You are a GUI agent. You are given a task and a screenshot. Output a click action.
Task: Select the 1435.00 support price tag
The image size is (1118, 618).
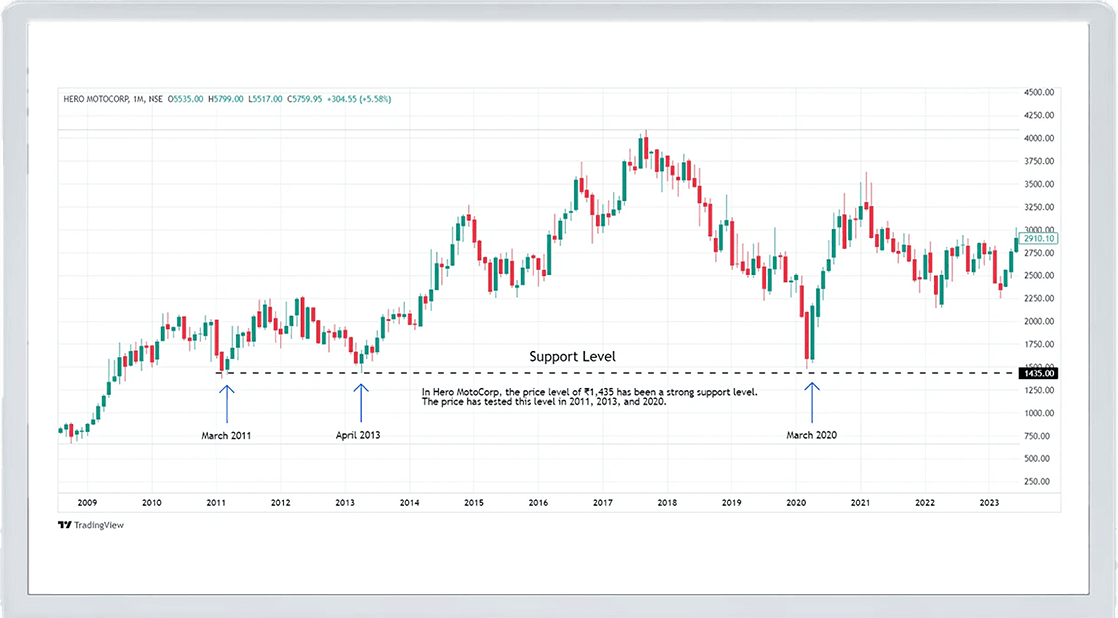point(1038,373)
